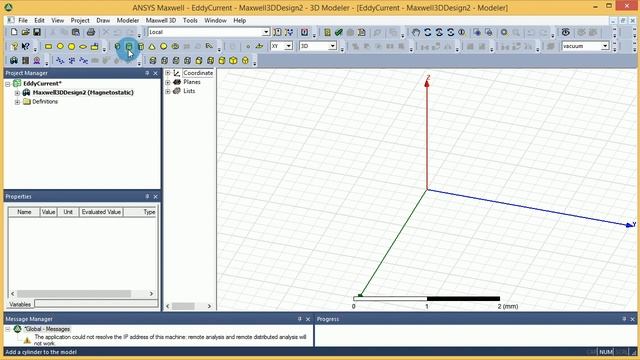Click the Open folder icon

coord(25,32)
